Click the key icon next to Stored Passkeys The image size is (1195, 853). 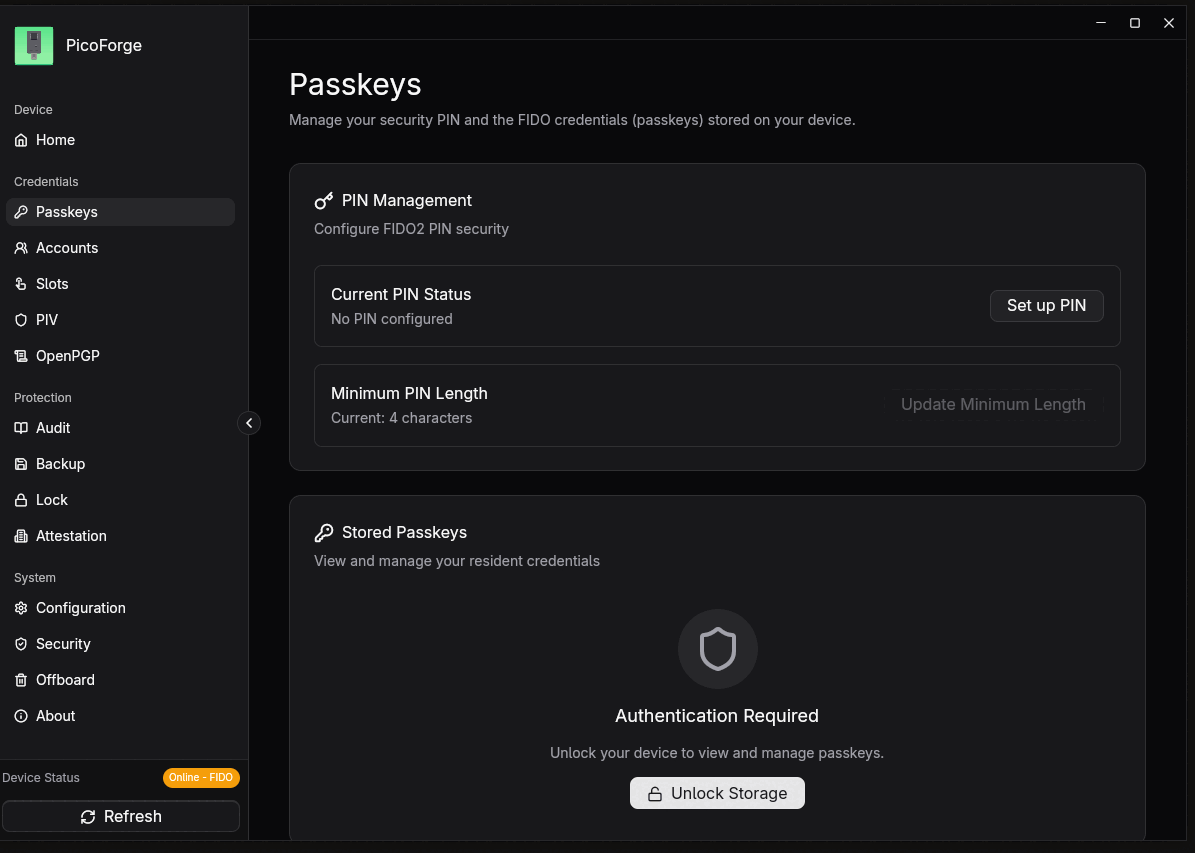pos(324,532)
